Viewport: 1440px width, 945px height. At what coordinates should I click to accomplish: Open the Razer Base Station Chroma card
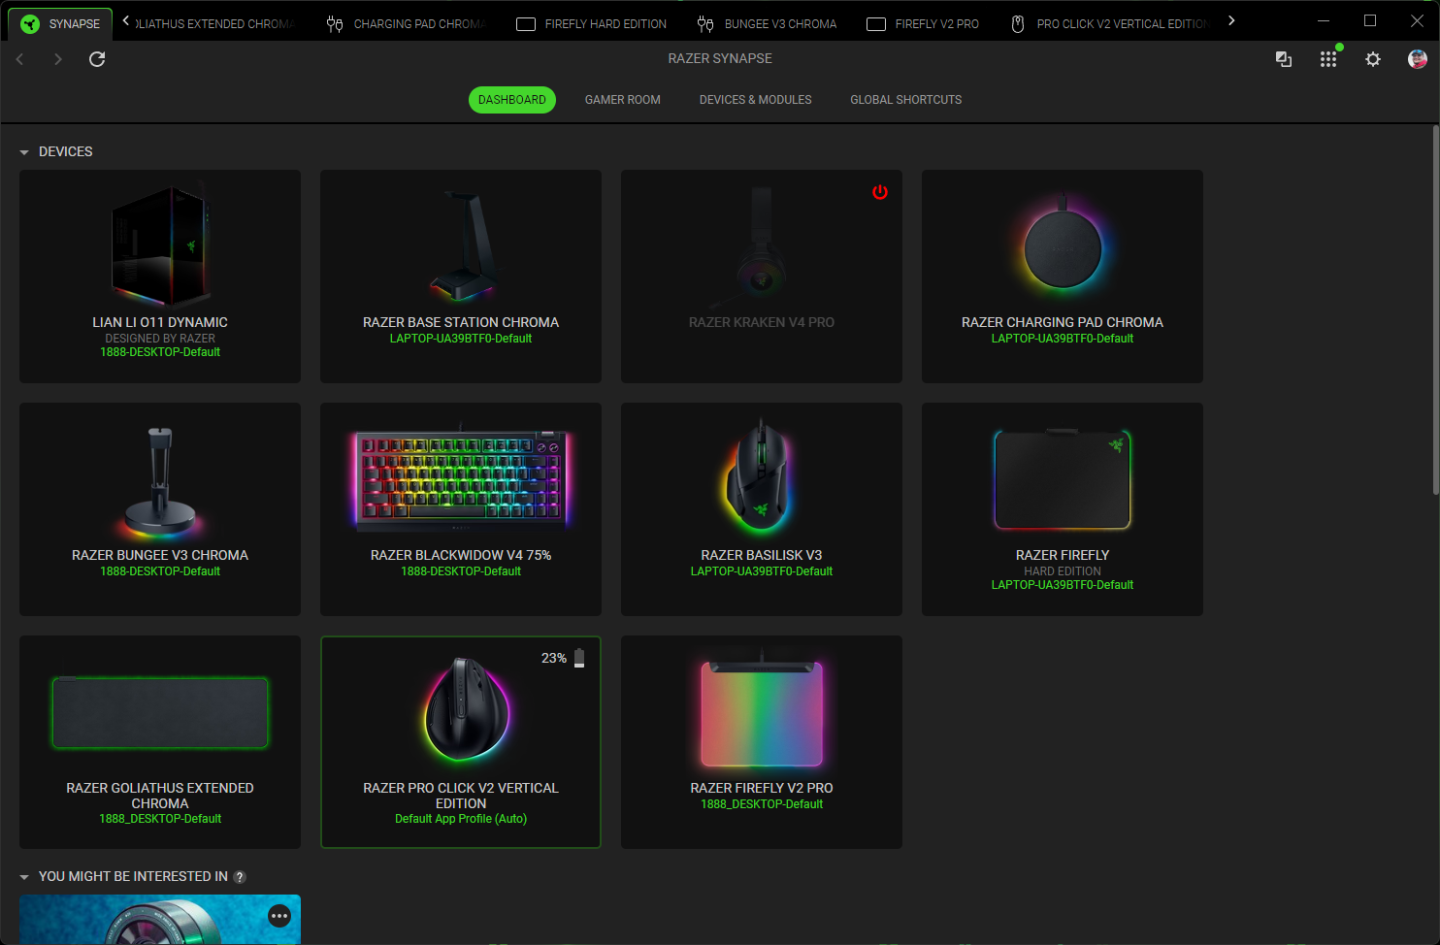461,276
